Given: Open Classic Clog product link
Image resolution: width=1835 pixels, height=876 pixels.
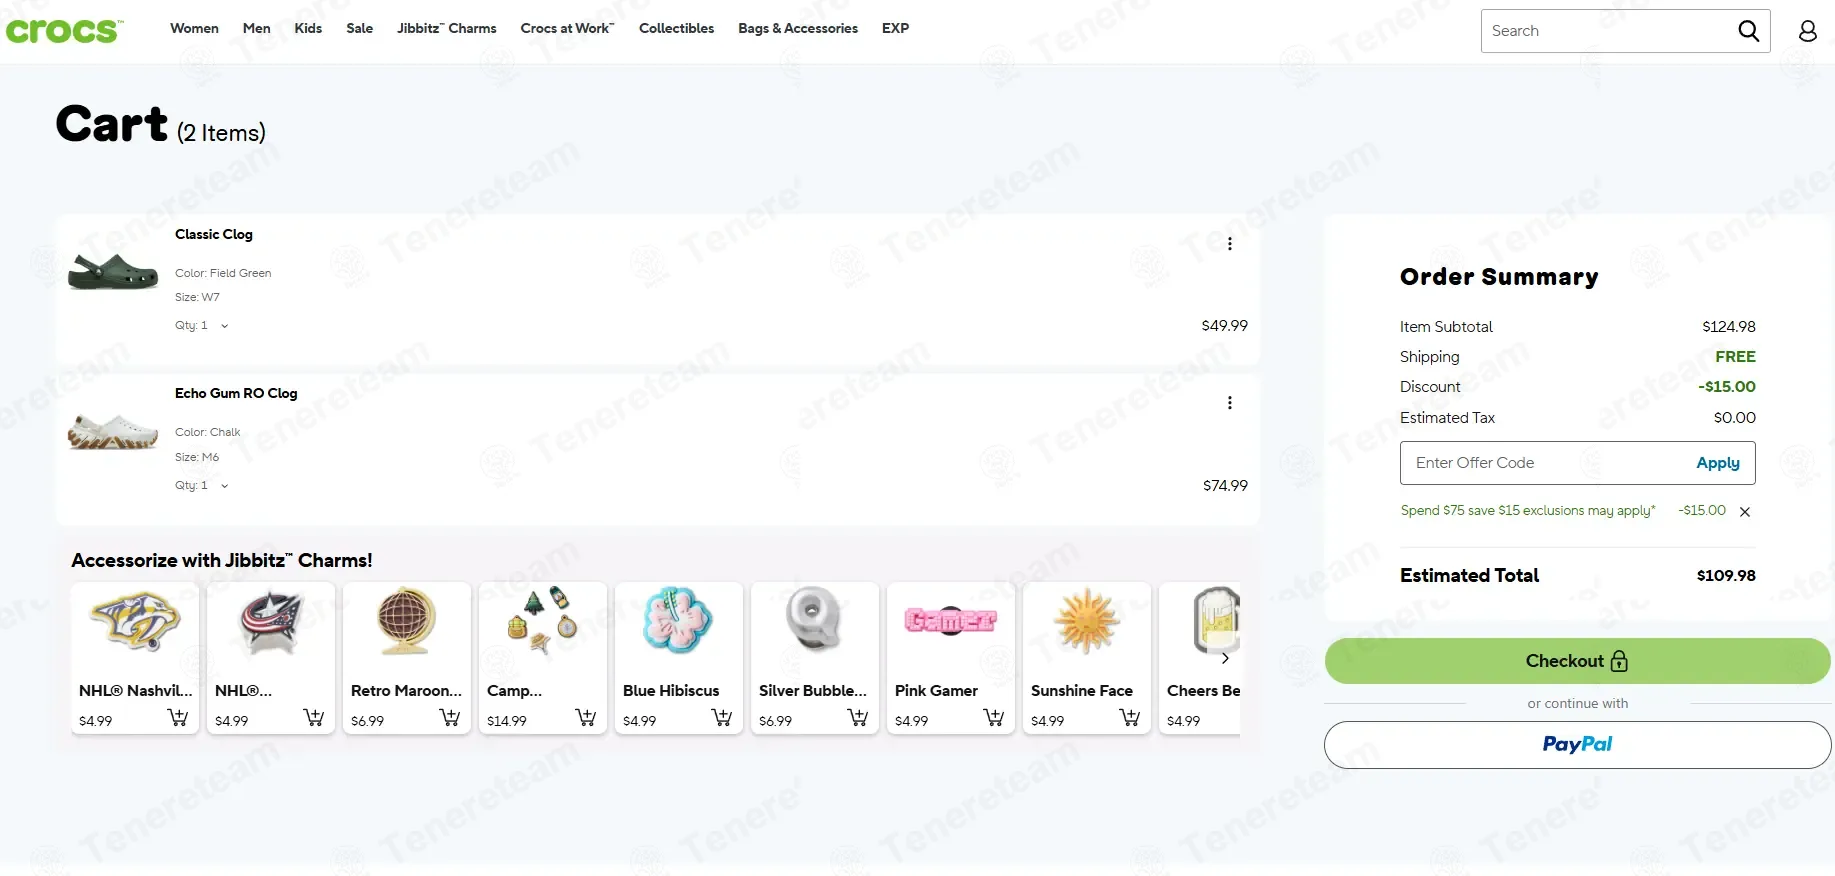Looking at the screenshot, I should click(x=214, y=234).
